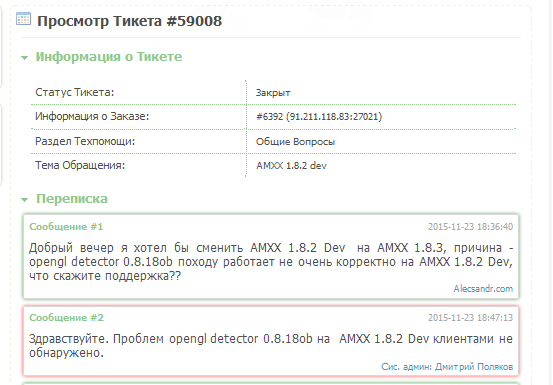Click timestamp 2015-11-23 18:36:40
This screenshot has width=553, height=385.
click(470, 227)
